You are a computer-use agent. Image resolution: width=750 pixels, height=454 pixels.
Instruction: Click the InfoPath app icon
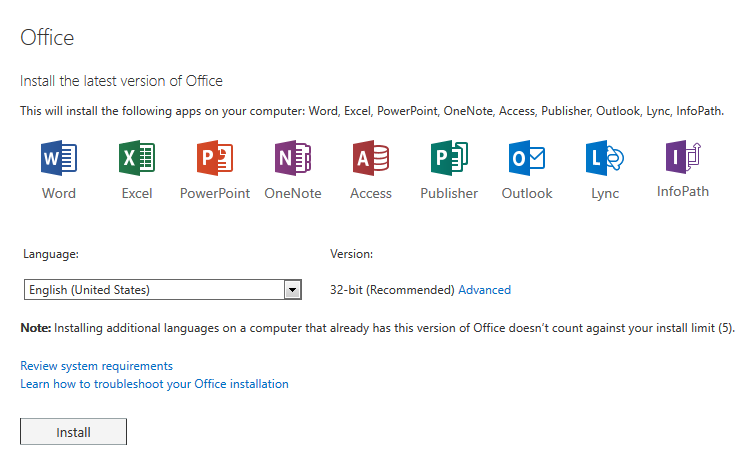point(683,157)
